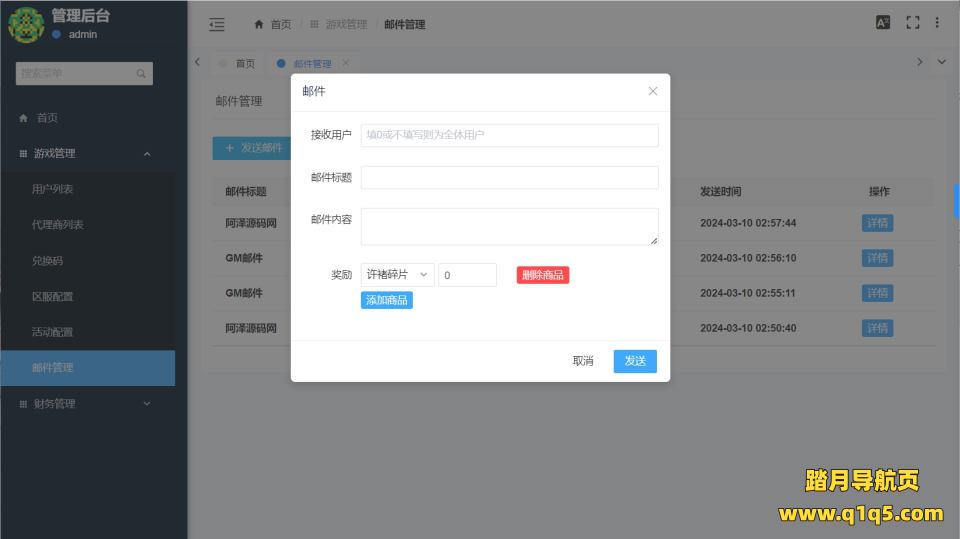The image size is (960, 539).
Task: Open the language translation icon
Action: click(883, 23)
